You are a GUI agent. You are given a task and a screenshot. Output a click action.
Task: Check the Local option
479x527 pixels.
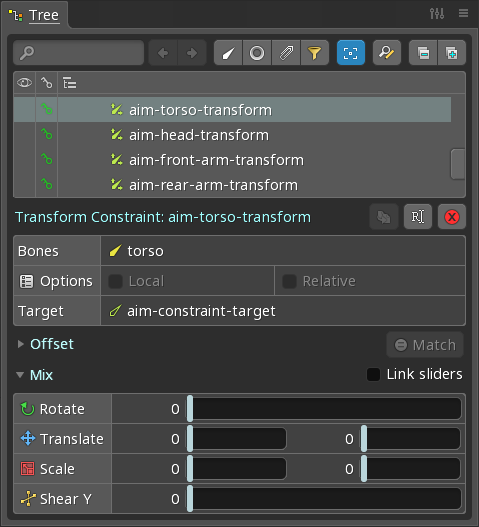(115, 281)
